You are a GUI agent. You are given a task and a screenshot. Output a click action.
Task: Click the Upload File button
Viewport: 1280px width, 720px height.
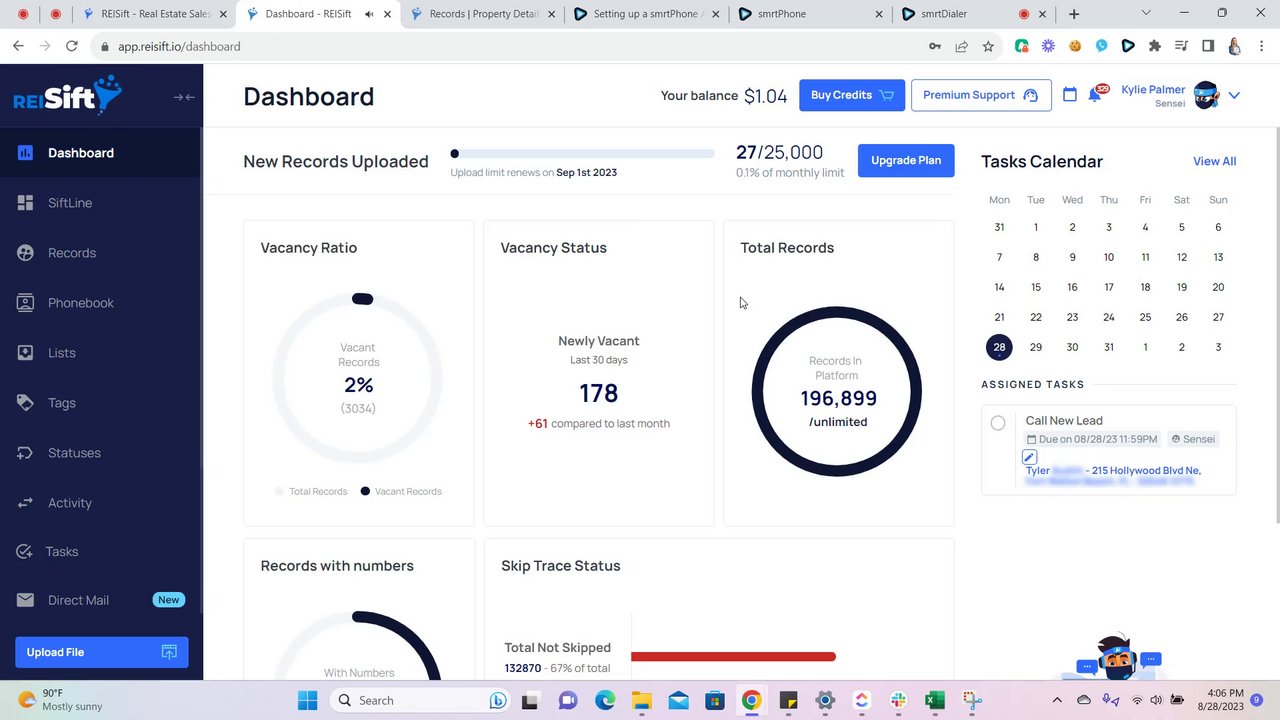click(101, 652)
